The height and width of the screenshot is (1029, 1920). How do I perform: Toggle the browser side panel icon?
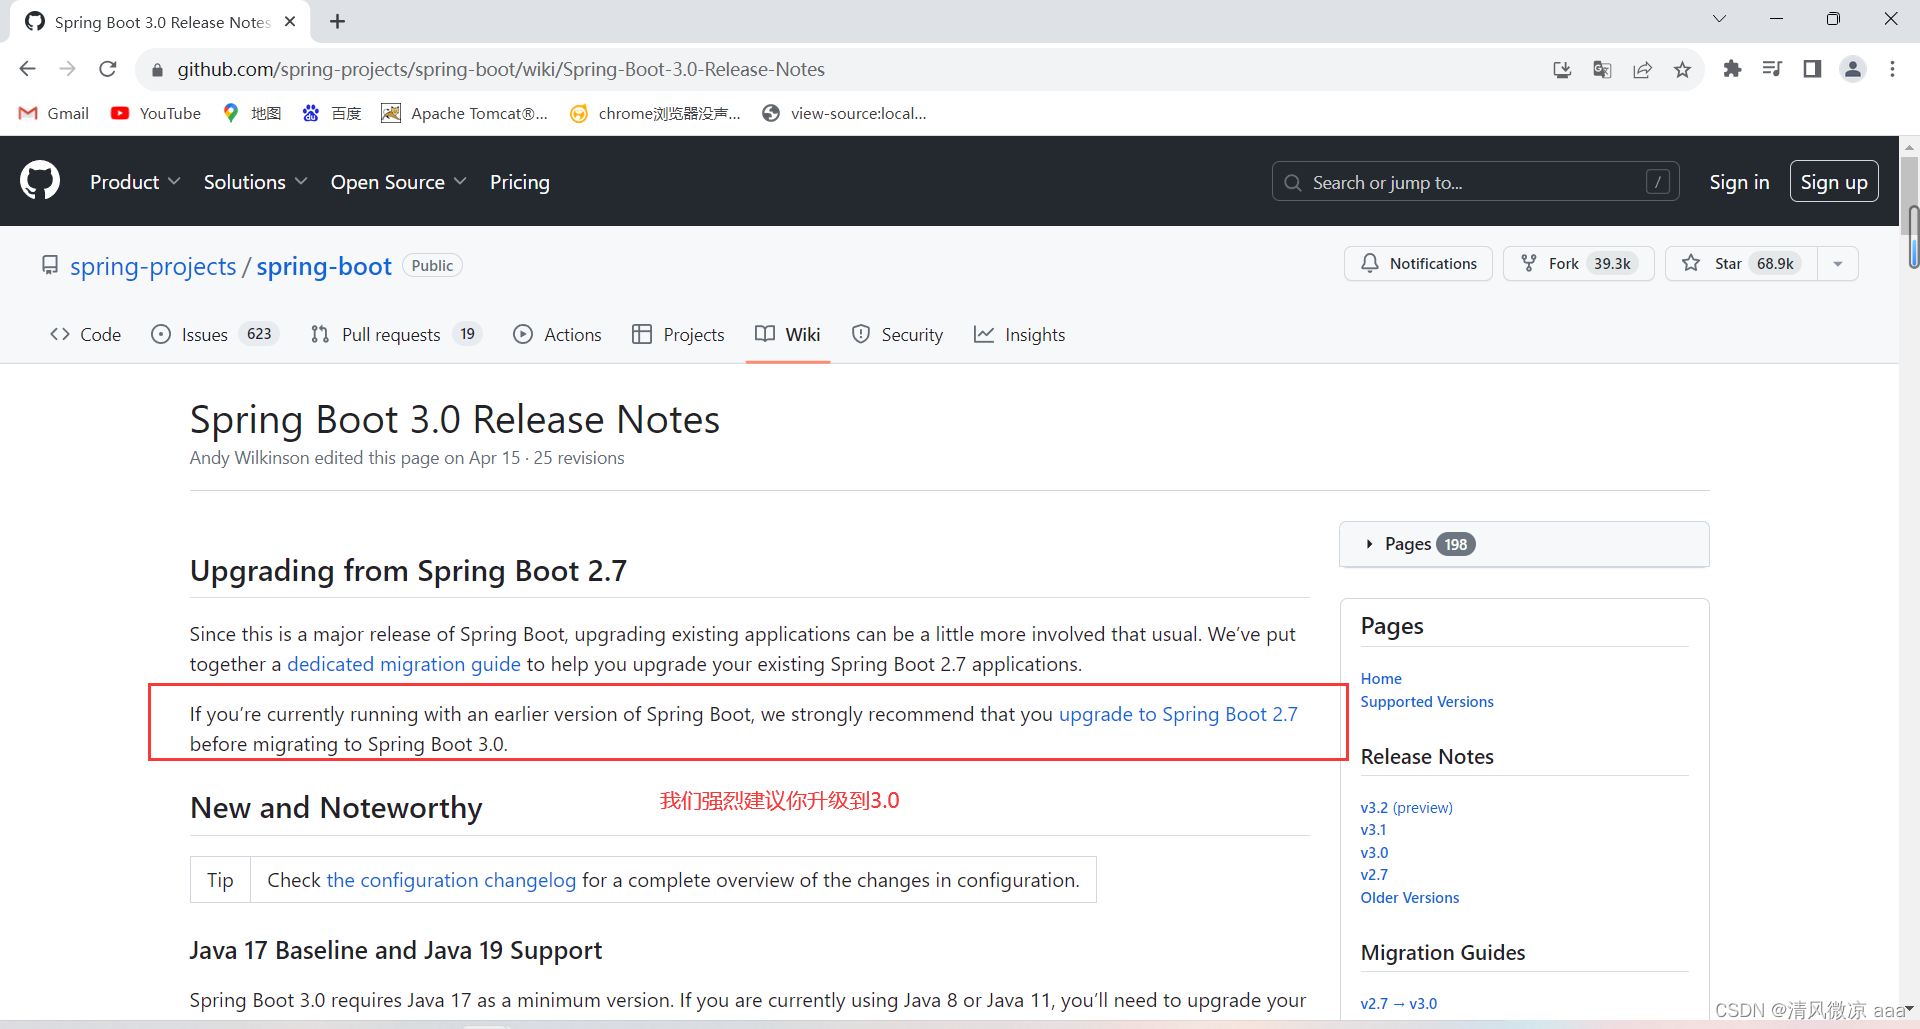click(1812, 69)
